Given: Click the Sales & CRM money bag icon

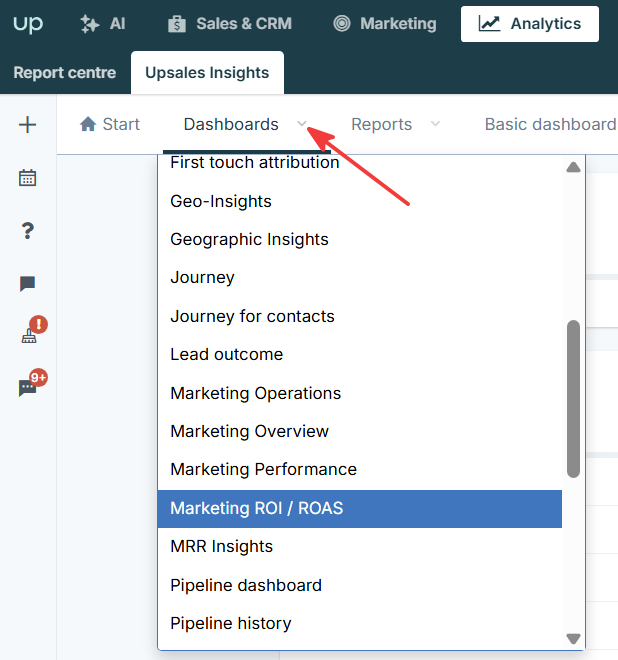Looking at the screenshot, I should coord(177,24).
